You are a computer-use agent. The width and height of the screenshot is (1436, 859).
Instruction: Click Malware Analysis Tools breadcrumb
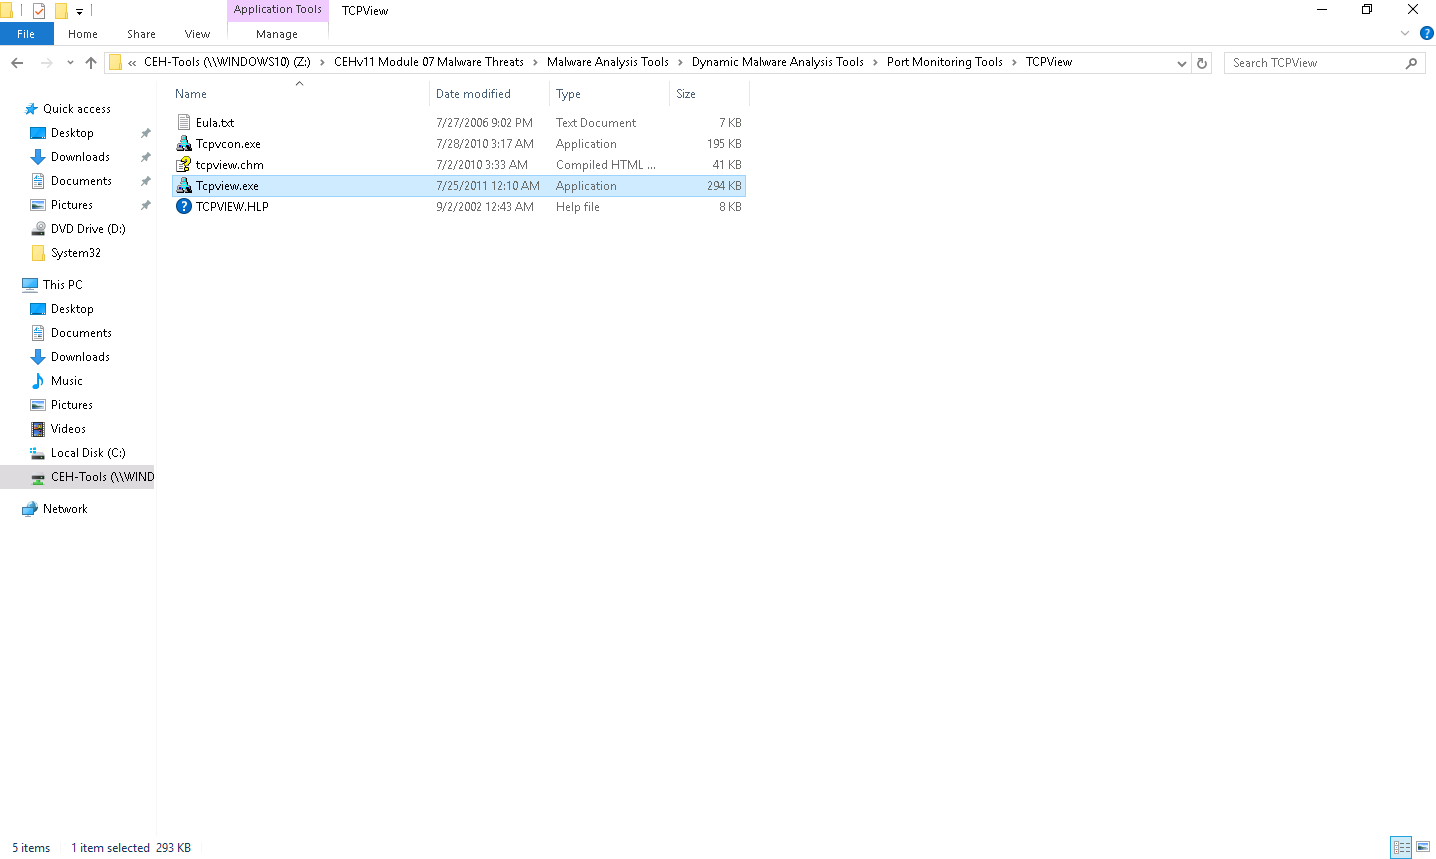click(608, 62)
